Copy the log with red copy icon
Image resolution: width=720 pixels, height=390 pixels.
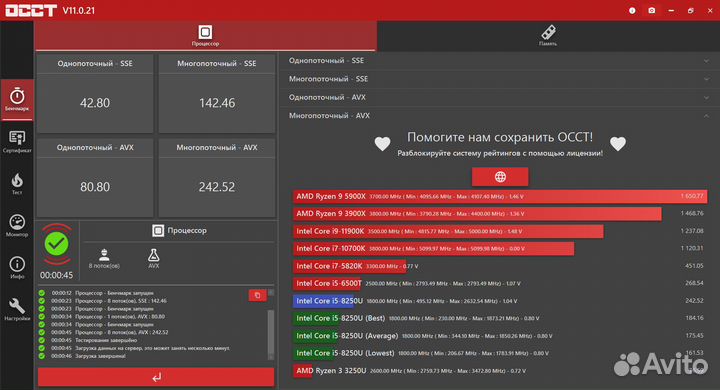pos(257,295)
